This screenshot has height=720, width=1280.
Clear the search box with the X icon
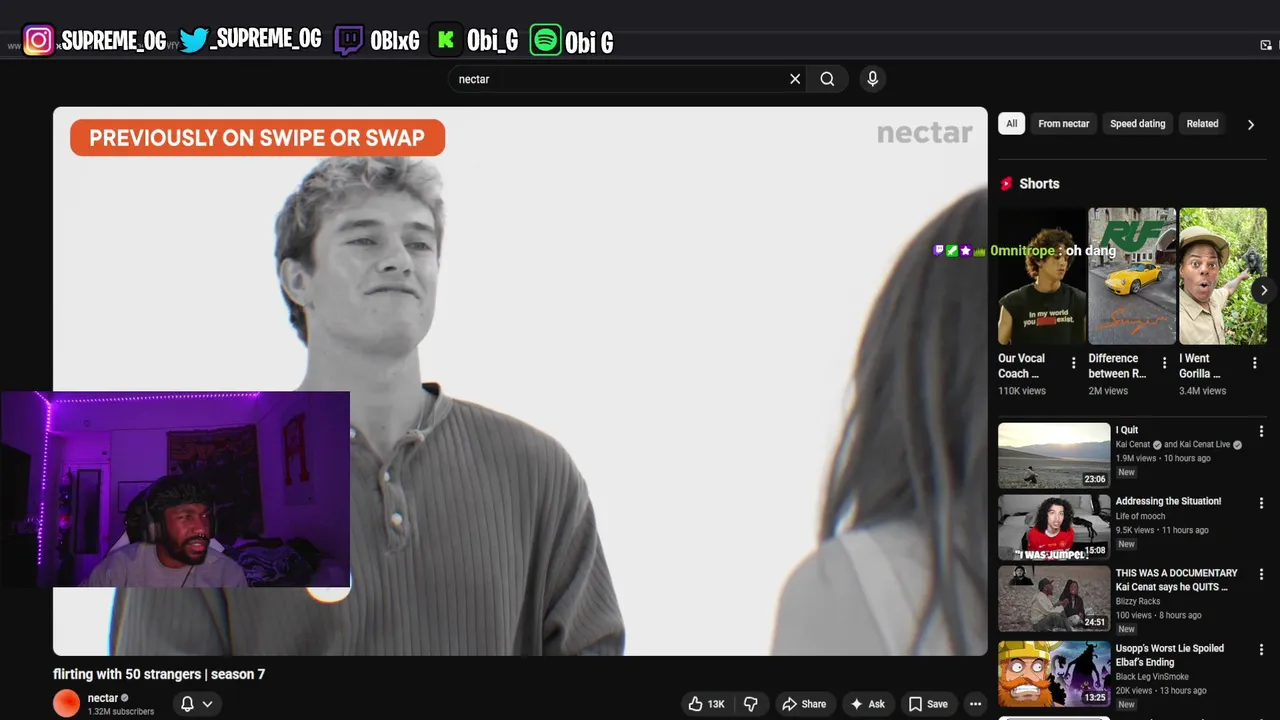795,79
